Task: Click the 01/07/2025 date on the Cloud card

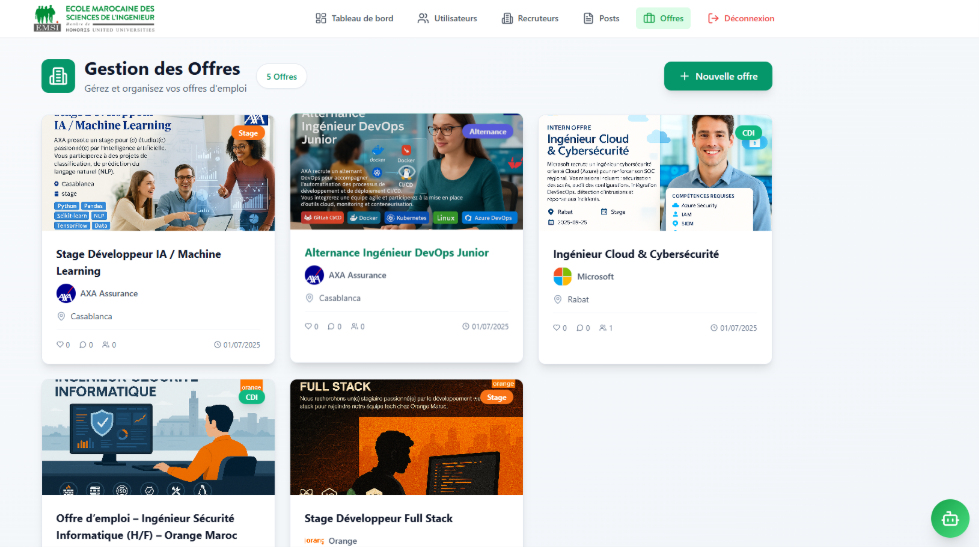Action: (x=739, y=328)
